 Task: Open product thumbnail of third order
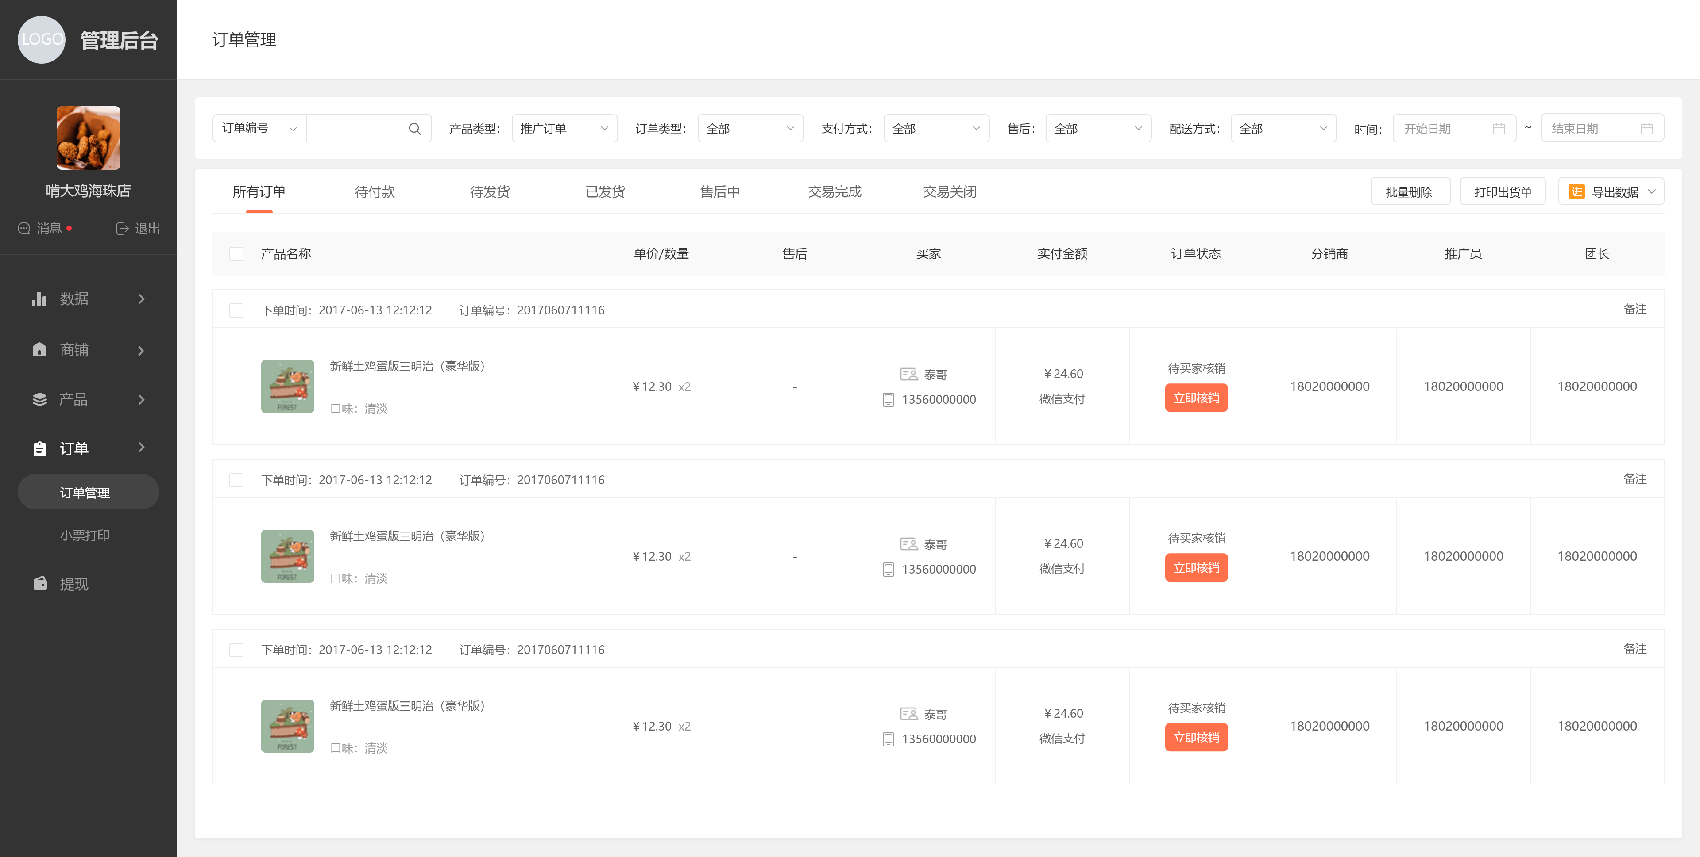coord(287,726)
